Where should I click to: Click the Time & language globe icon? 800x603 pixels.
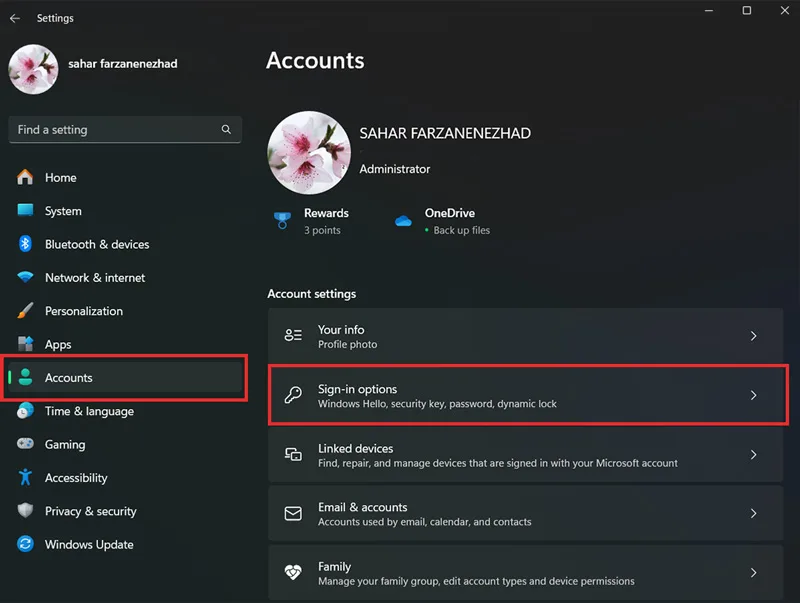click(25, 411)
